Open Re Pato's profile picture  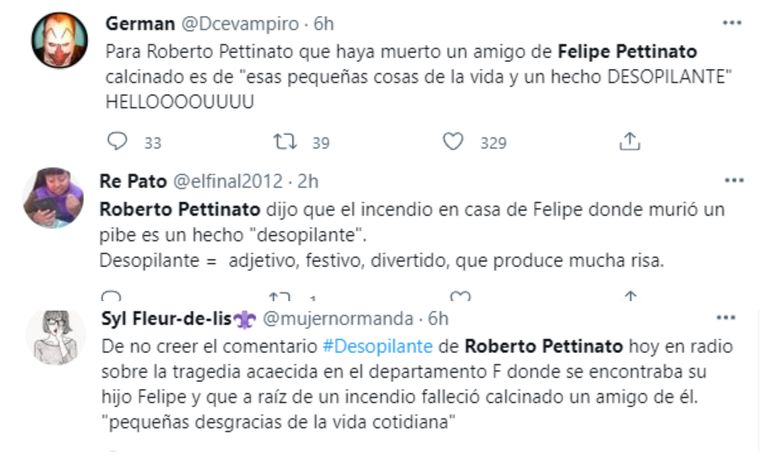point(52,197)
